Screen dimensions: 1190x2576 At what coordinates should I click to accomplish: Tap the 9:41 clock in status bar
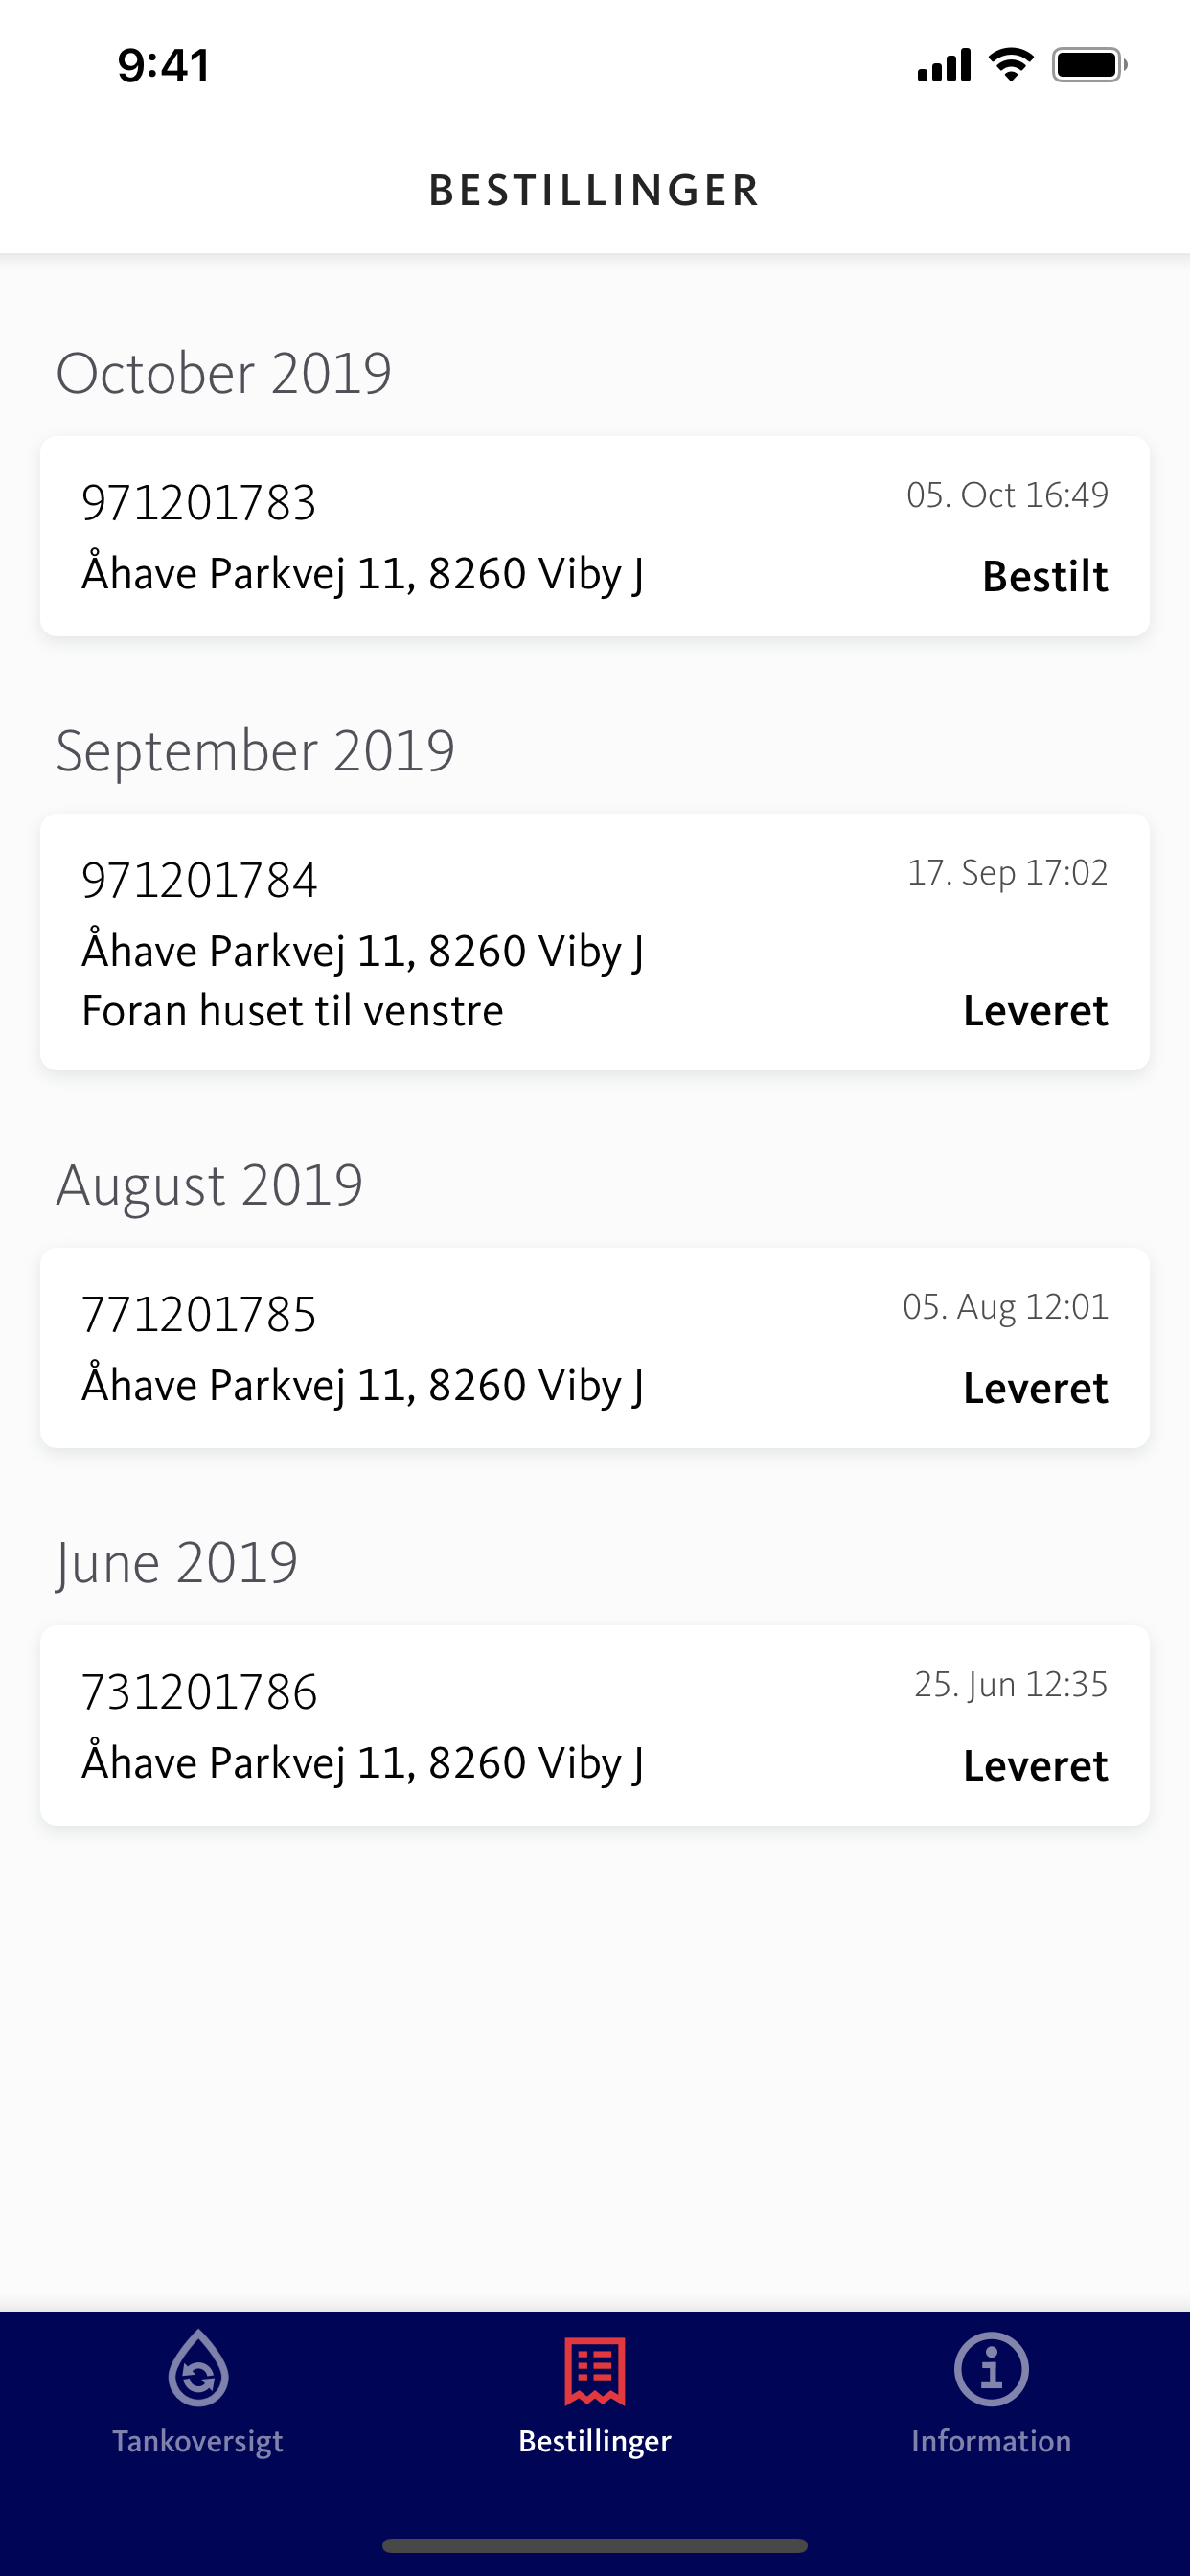click(164, 65)
